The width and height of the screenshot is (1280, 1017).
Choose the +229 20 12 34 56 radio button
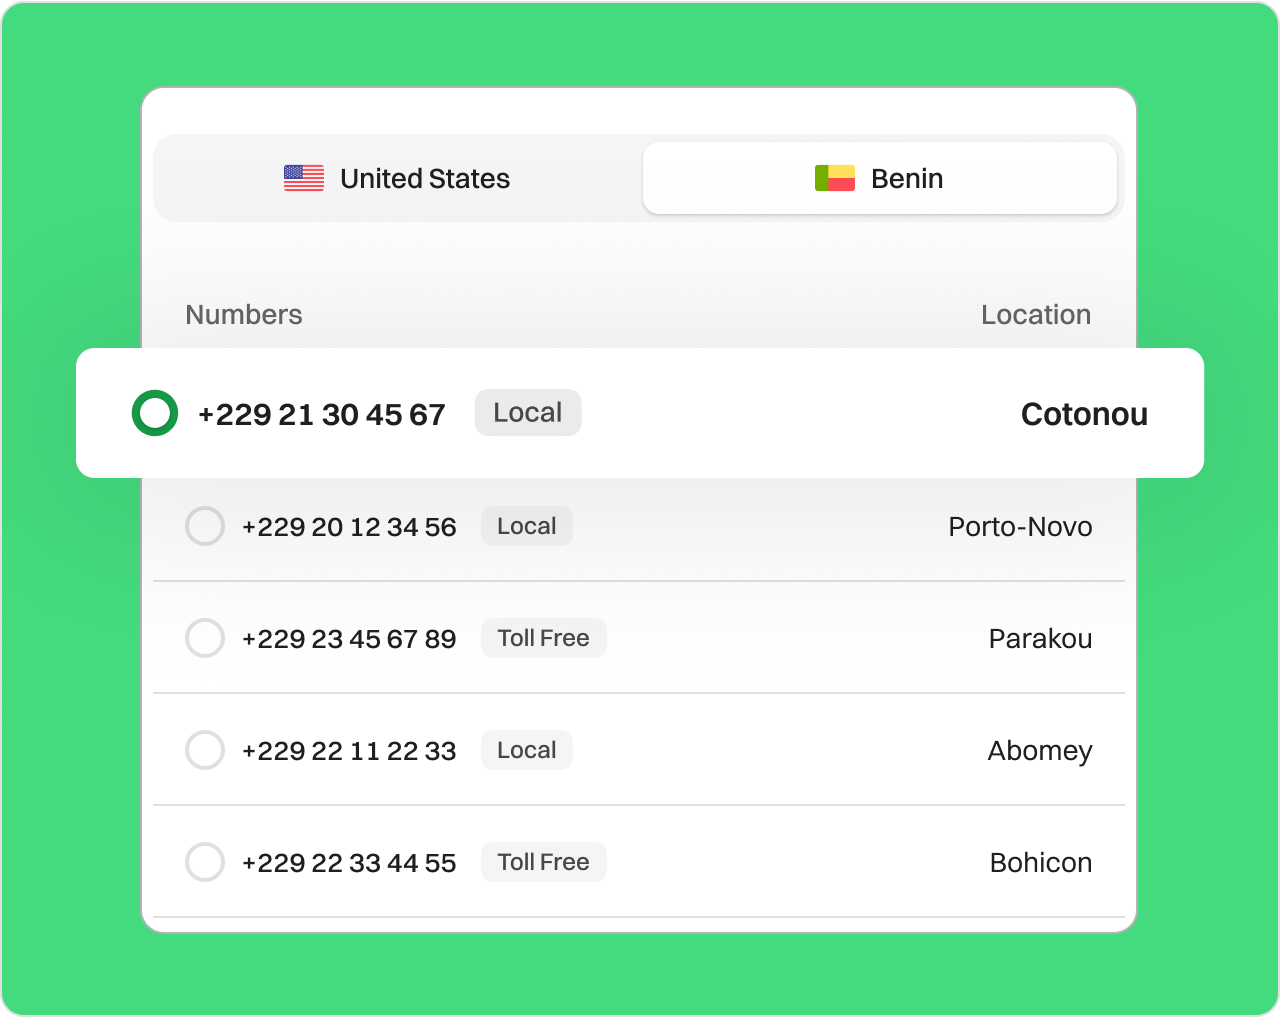(x=205, y=526)
